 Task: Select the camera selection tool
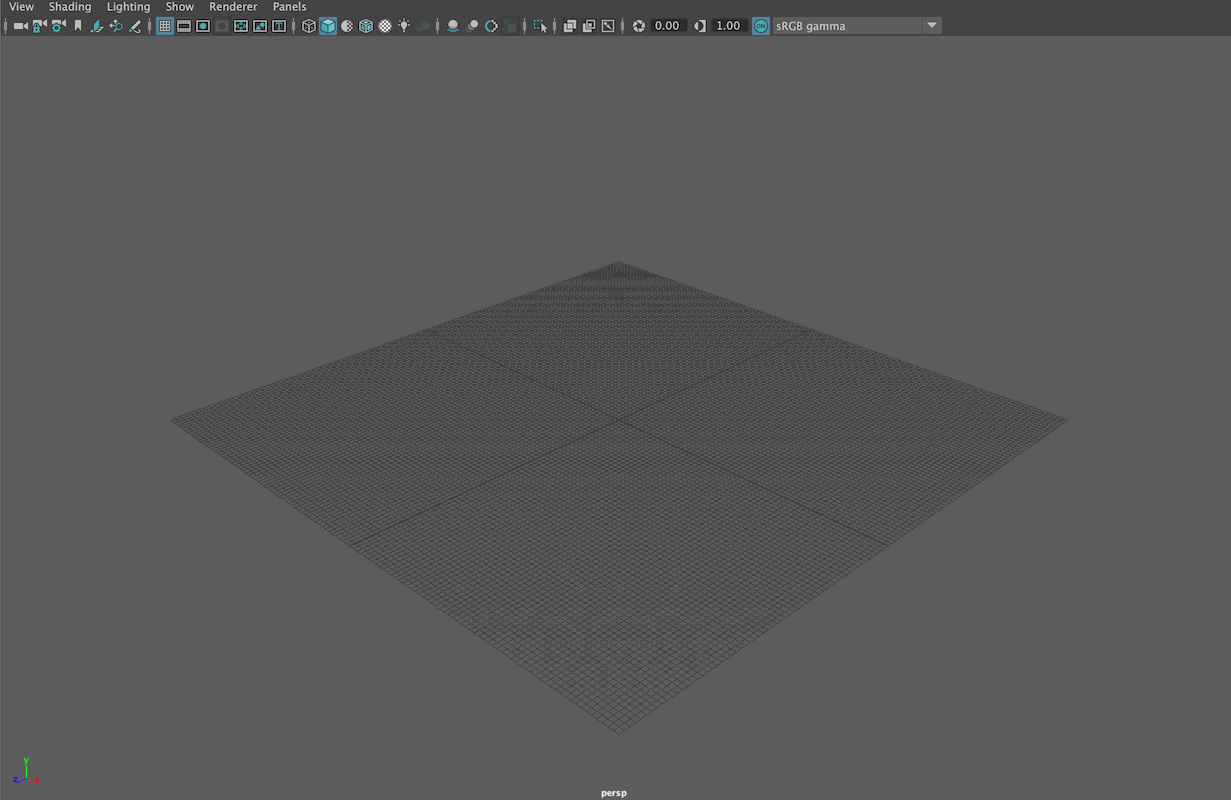tap(20, 25)
